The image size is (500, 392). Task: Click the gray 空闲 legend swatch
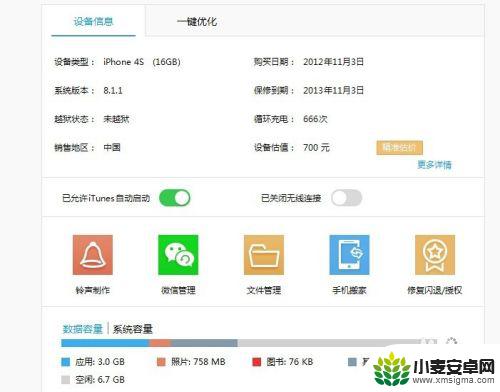pos(66,380)
